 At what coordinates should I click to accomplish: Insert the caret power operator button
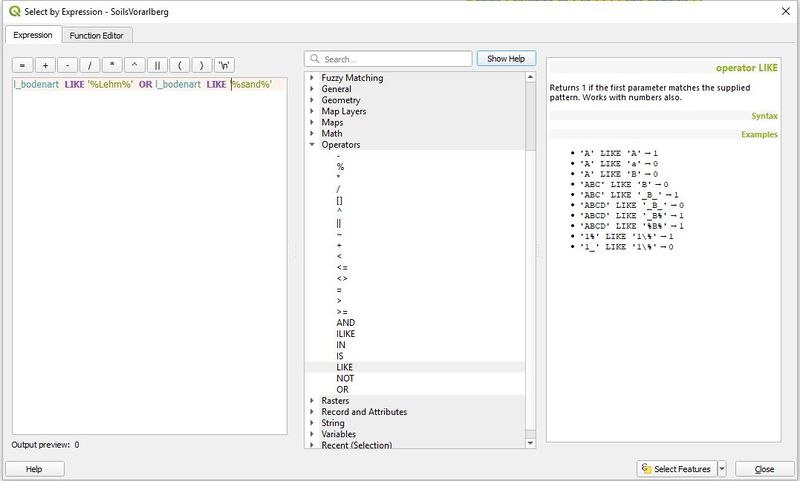135,65
